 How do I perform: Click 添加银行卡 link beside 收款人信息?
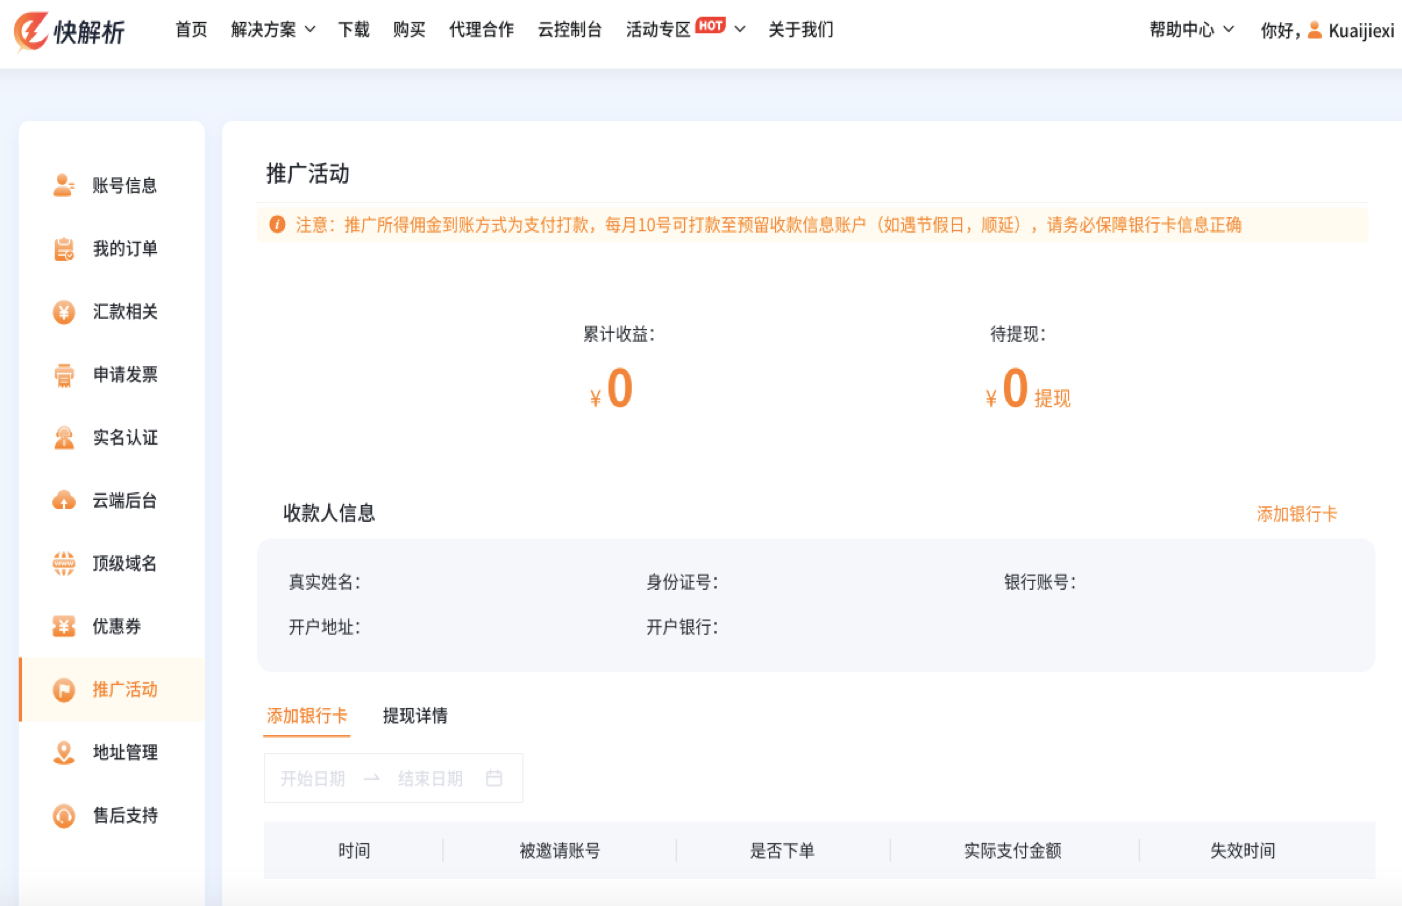[1296, 514]
